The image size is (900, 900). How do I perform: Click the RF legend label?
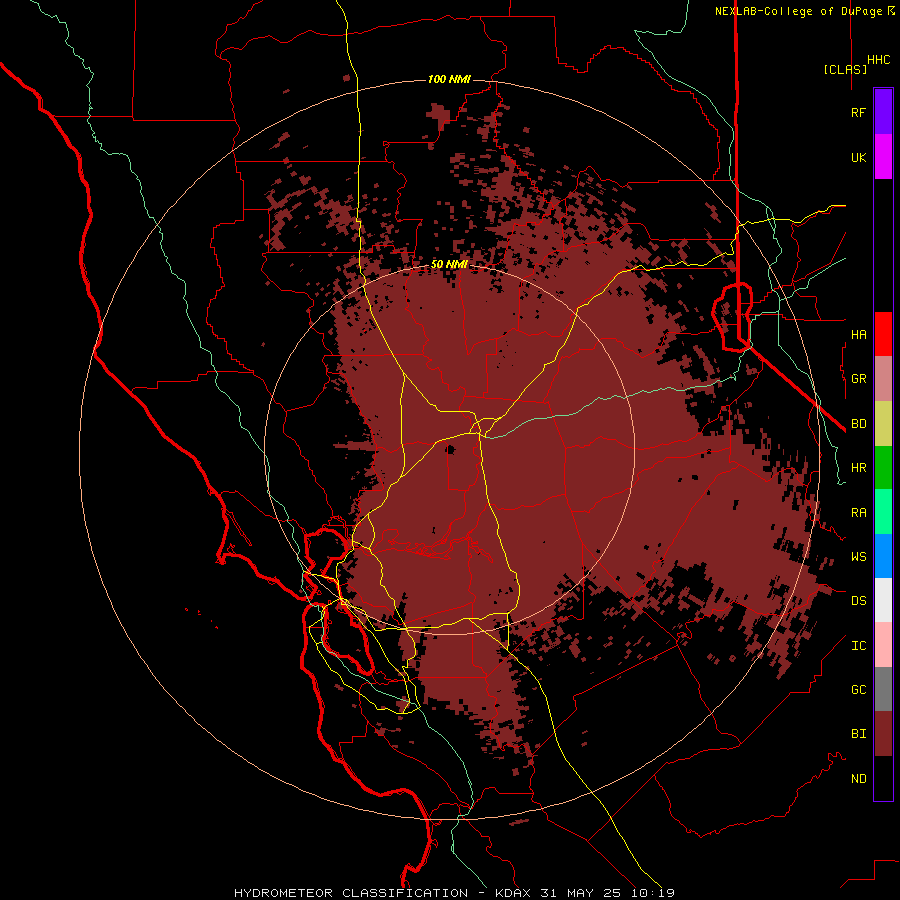click(x=858, y=112)
